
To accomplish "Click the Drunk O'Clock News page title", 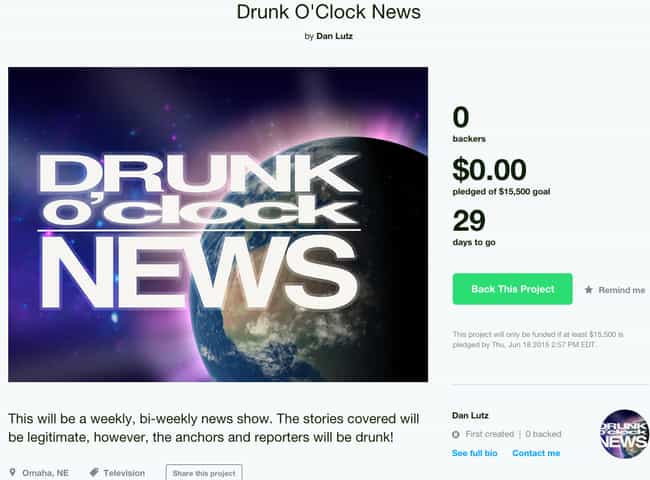I will tap(329, 12).
